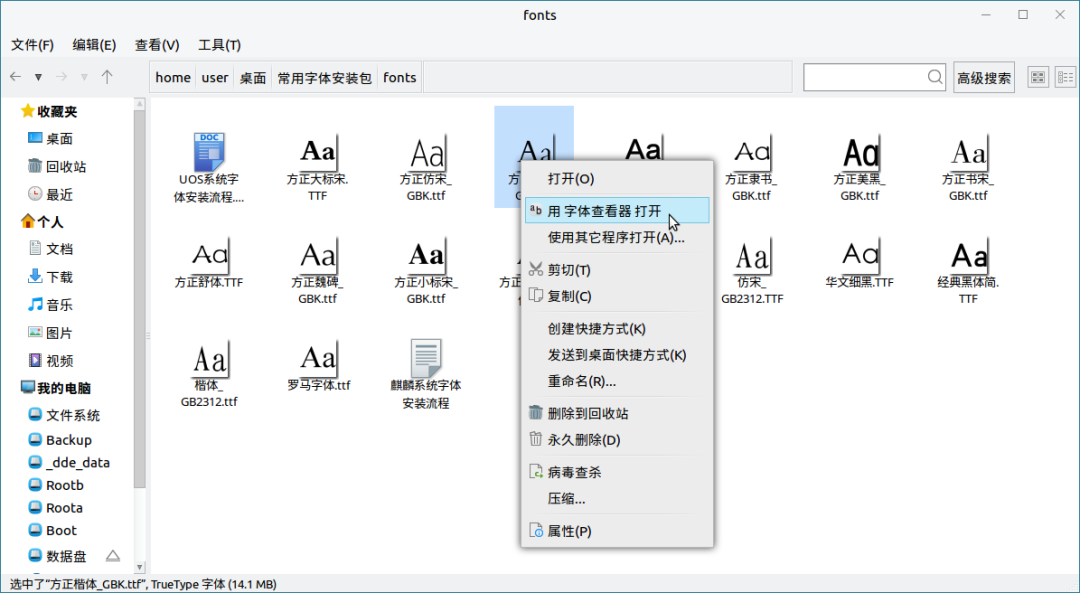Screen dimensions: 1080x593
Task: Choose 用 字体查看器 打开
Action: click(x=617, y=211)
